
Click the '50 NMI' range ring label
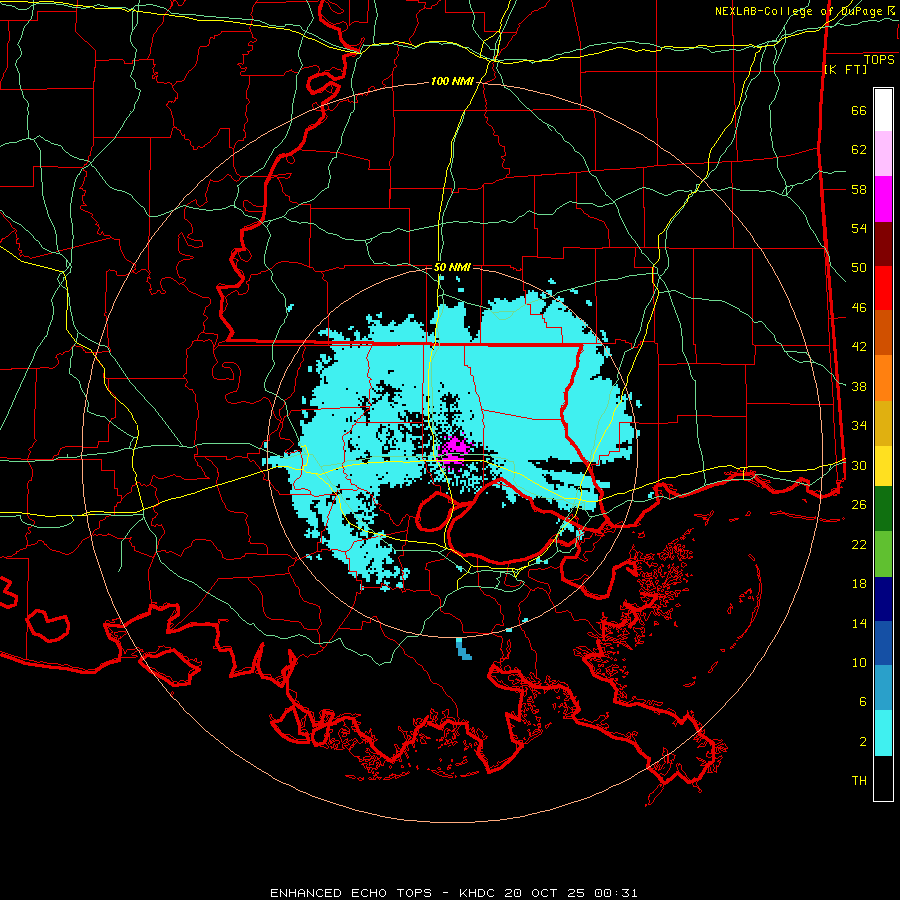coord(452,267)
